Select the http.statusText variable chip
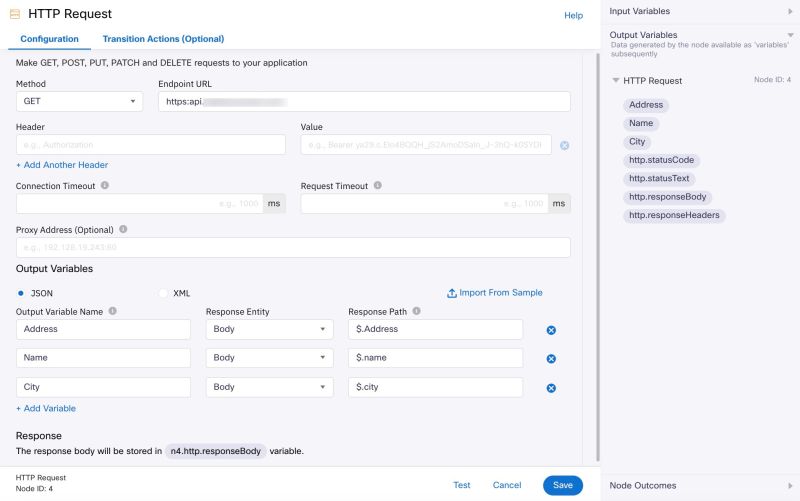The height and width of the screenshot is (501, 800). 659,179
